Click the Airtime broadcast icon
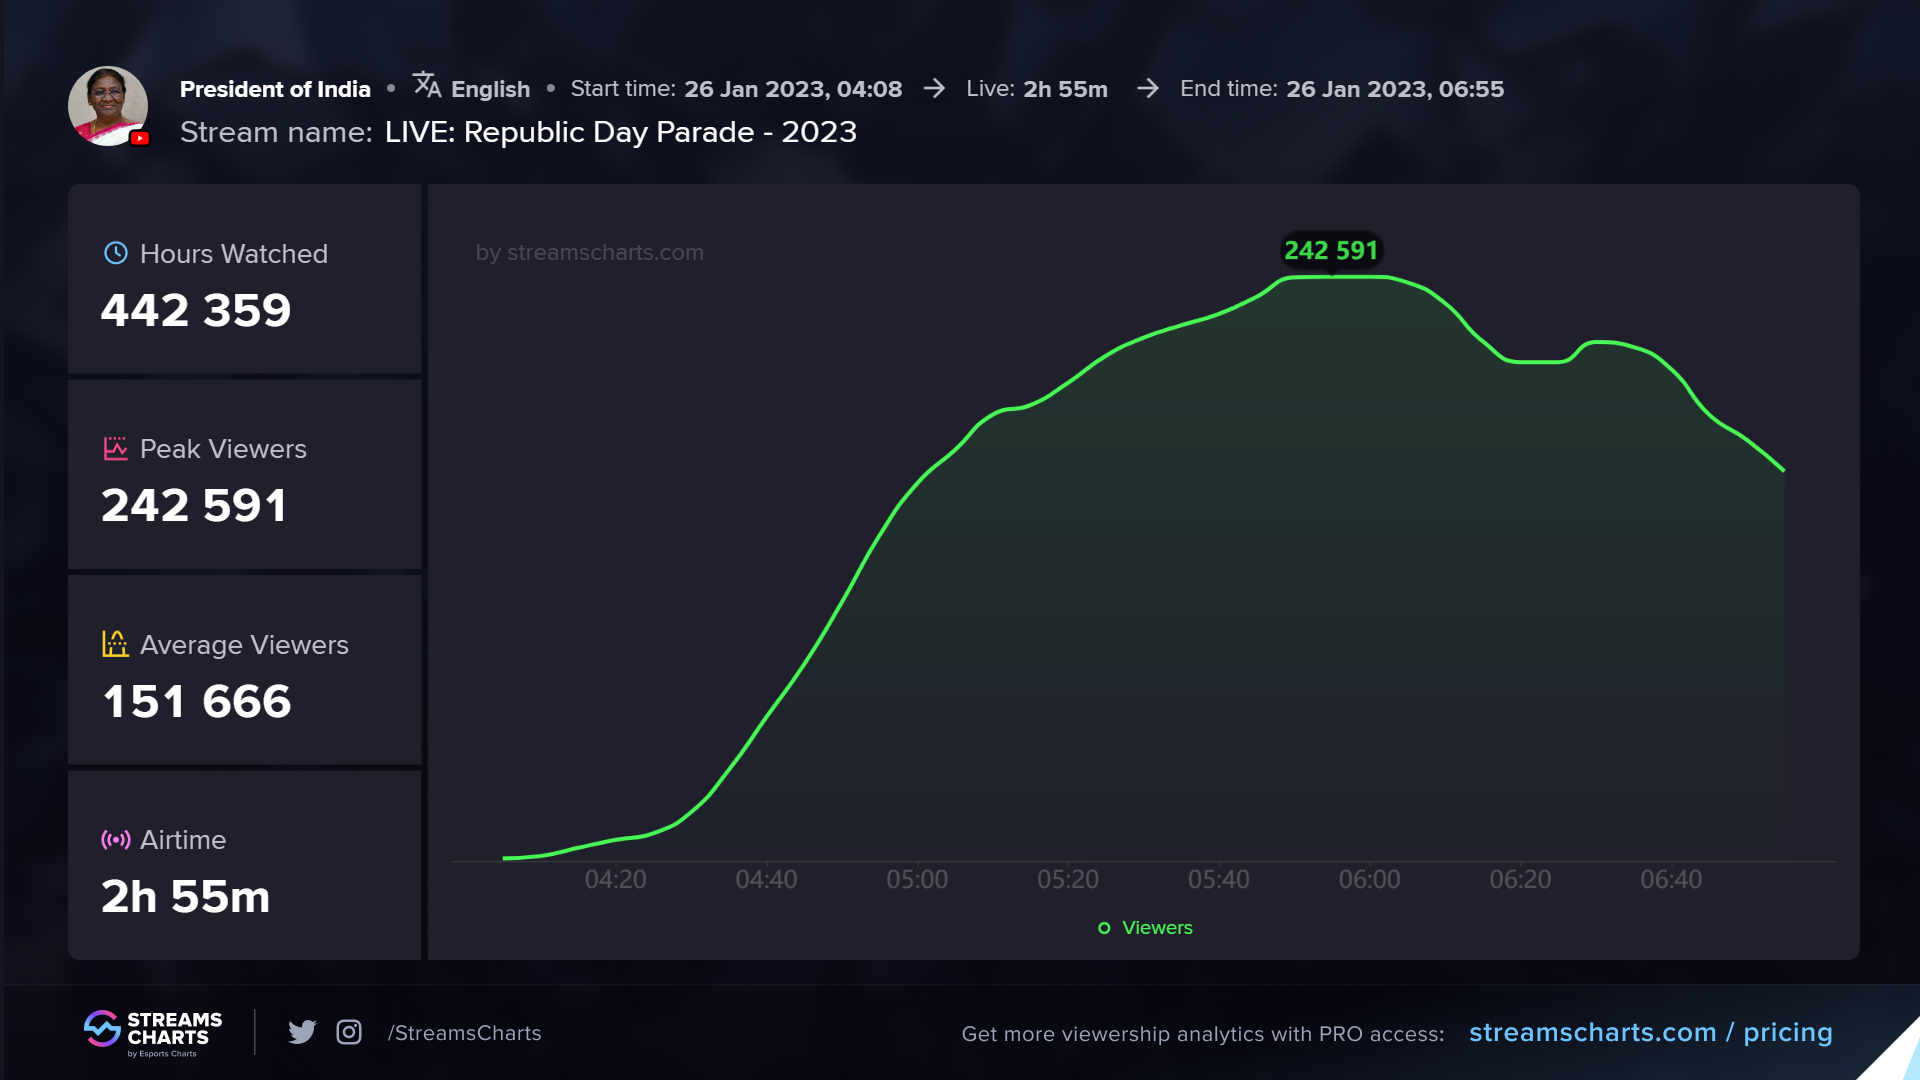Viewport: 1920px width, 1080px height. click(x=116, y=840)
